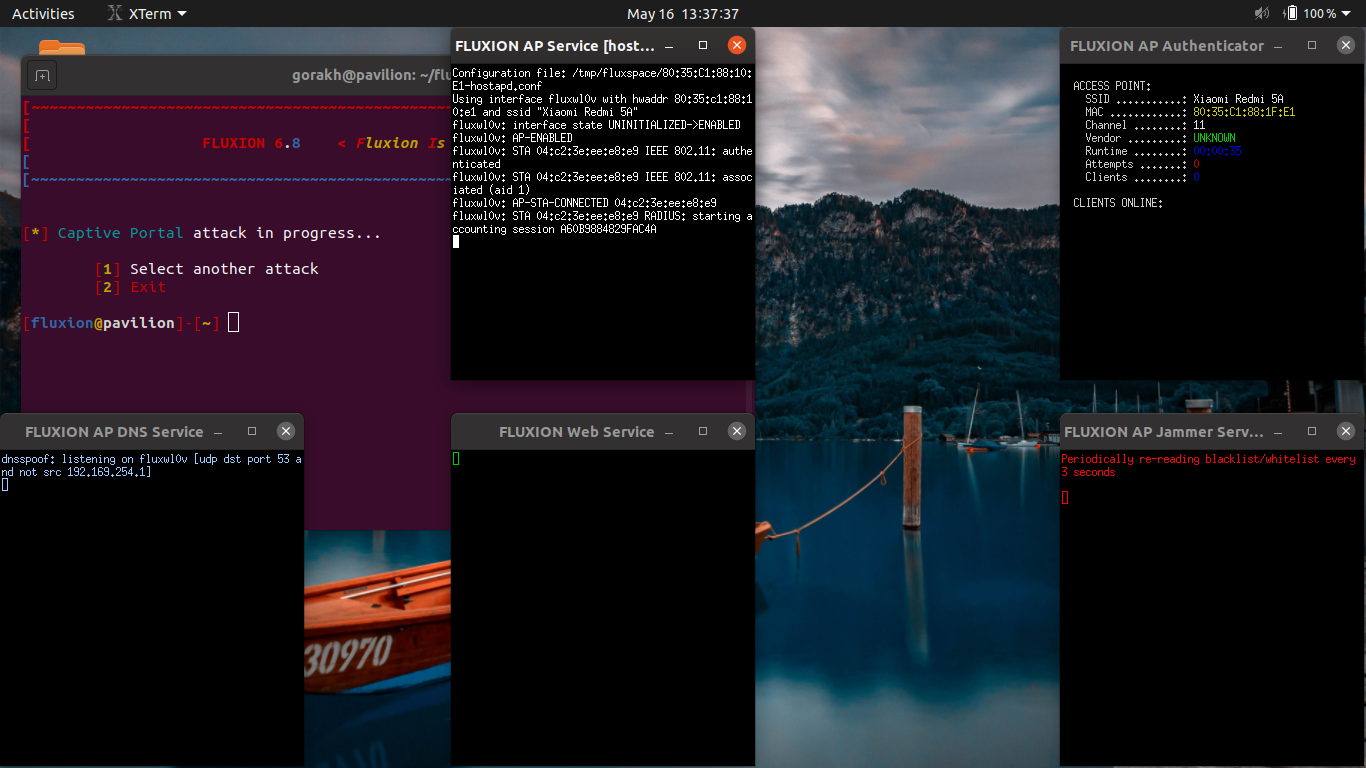Click the MAC address 80:35:C1:88:1F:E1
The image size is (1366, 768).
point(1244,112)
